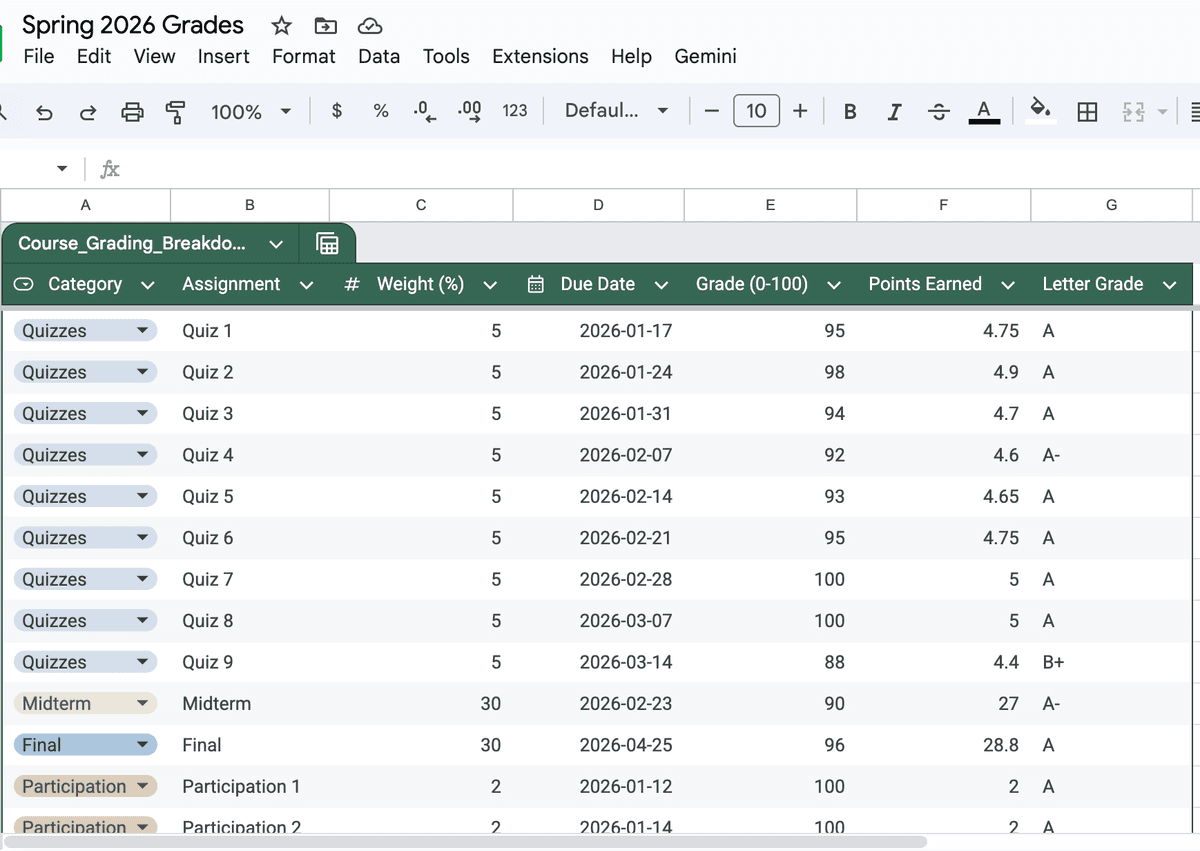This screenshot has height=851, width=1200.
Task: Open the Category column header dropdown
Action: pos(148,284)
